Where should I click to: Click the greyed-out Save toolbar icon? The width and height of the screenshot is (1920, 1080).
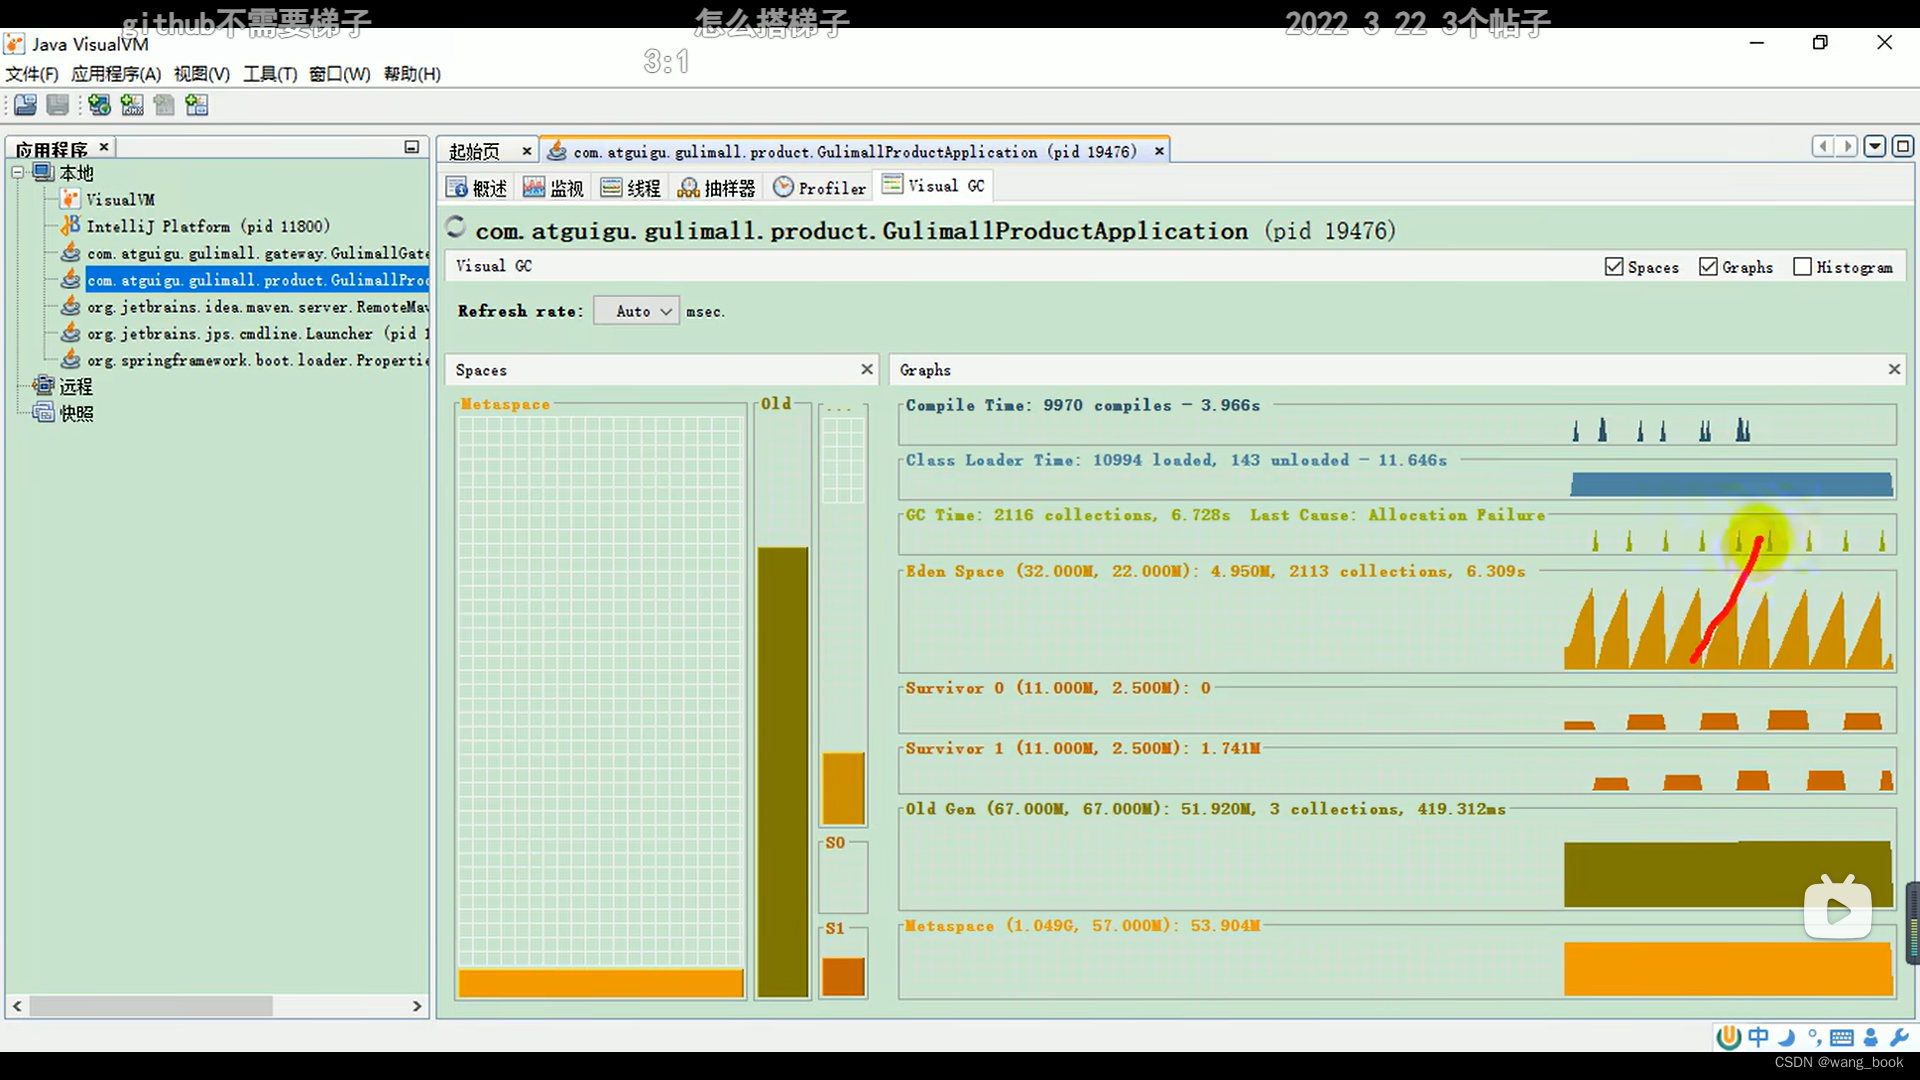pos(58,105)
